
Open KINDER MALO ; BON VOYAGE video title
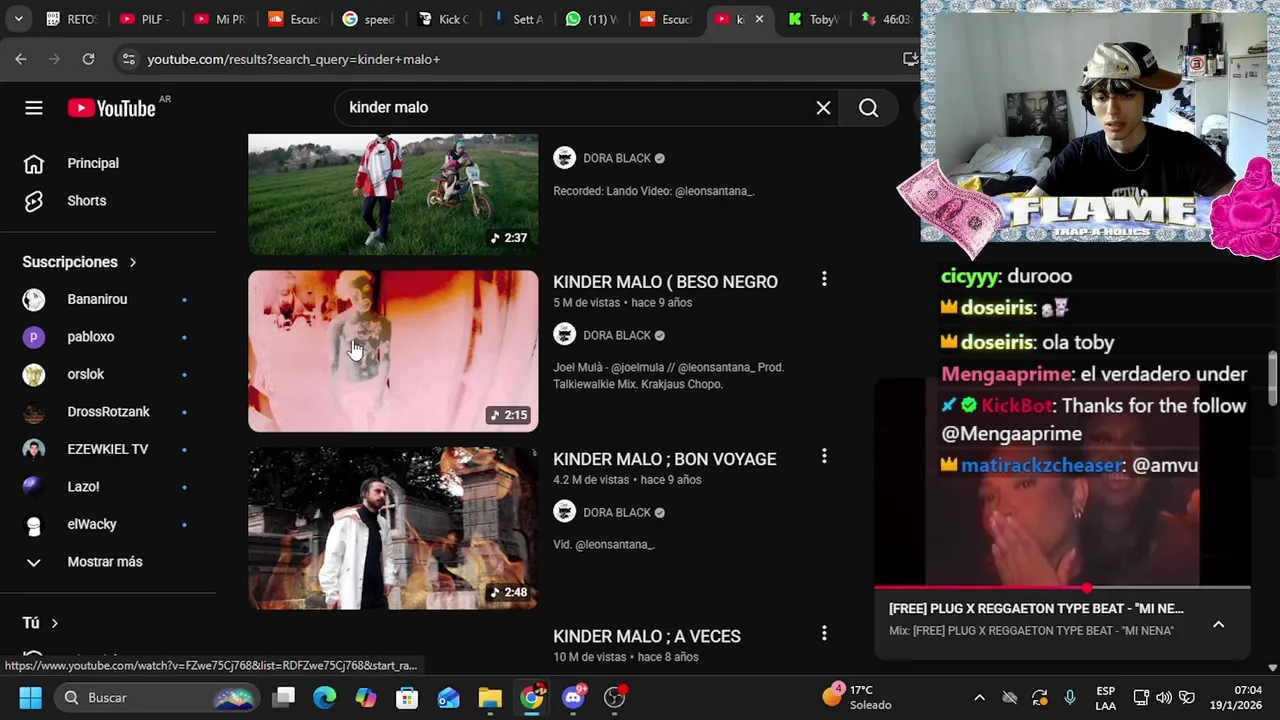point(664,459)
